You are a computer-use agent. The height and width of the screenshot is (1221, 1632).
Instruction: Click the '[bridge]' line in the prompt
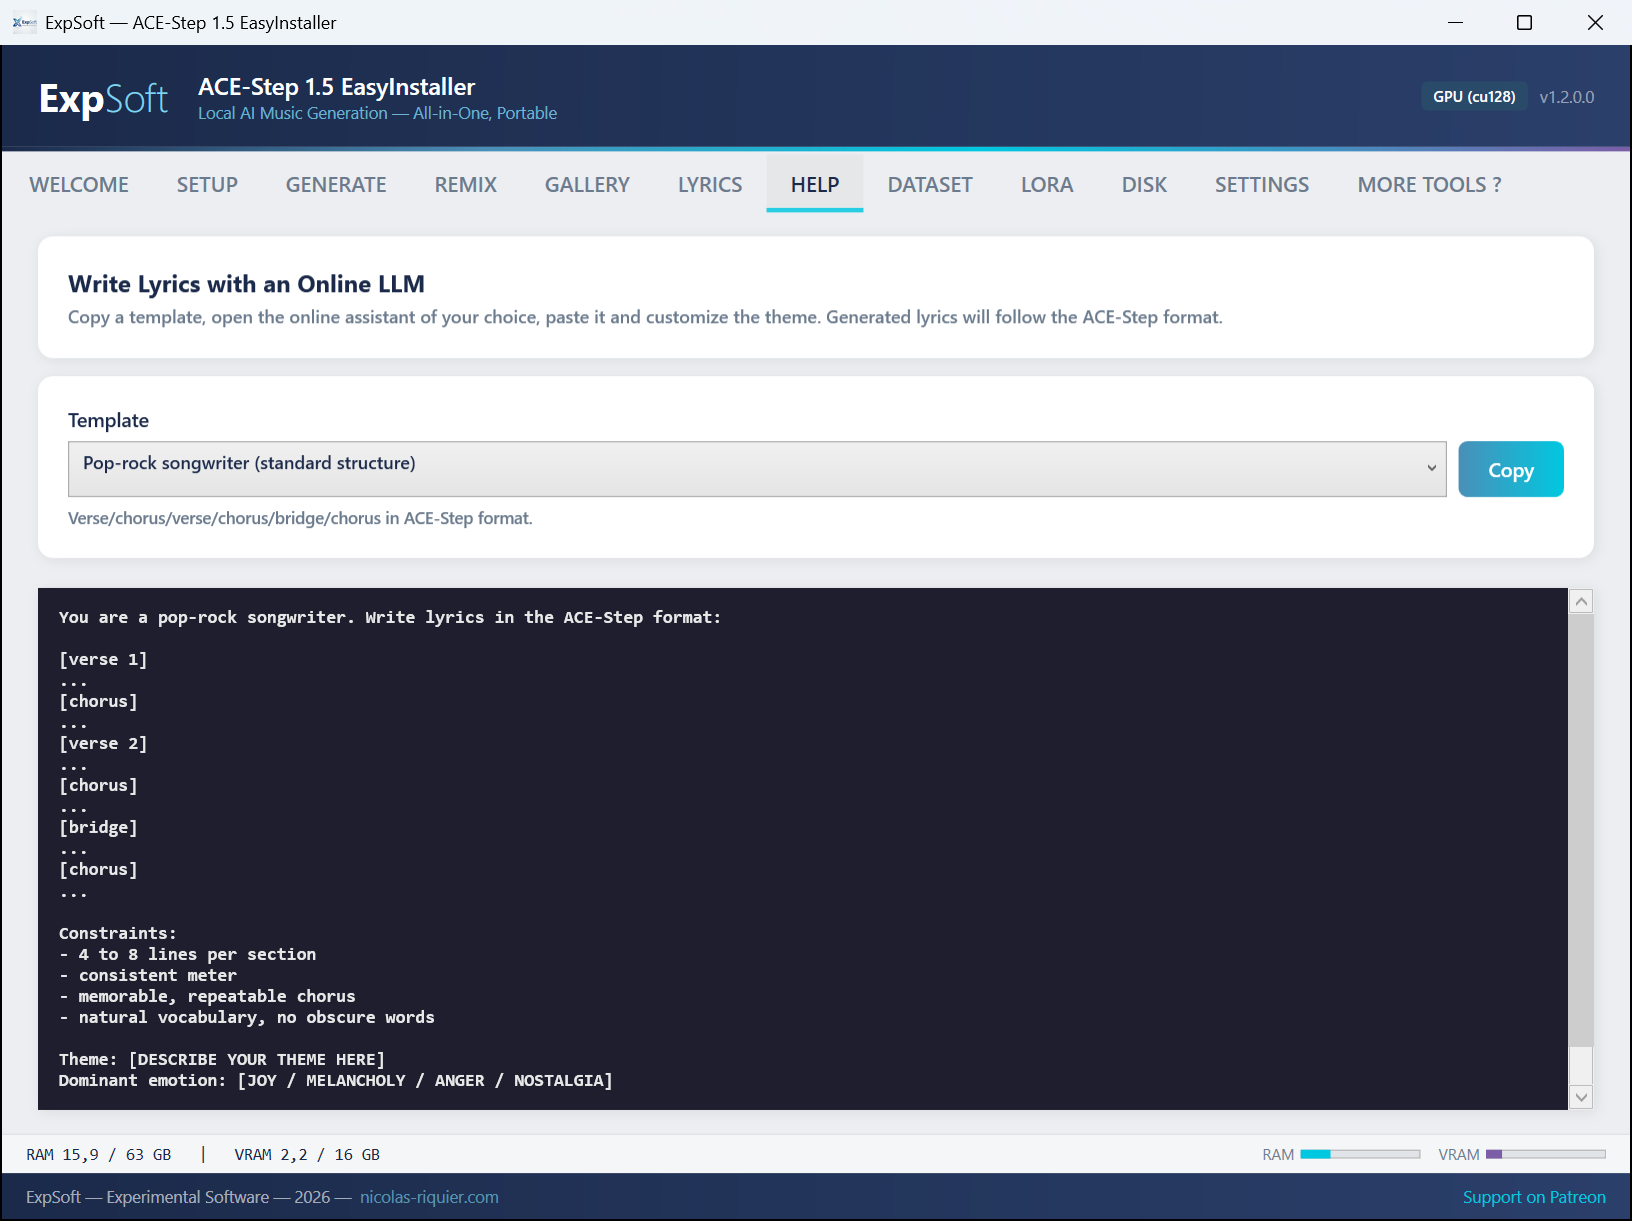[98, 827]
